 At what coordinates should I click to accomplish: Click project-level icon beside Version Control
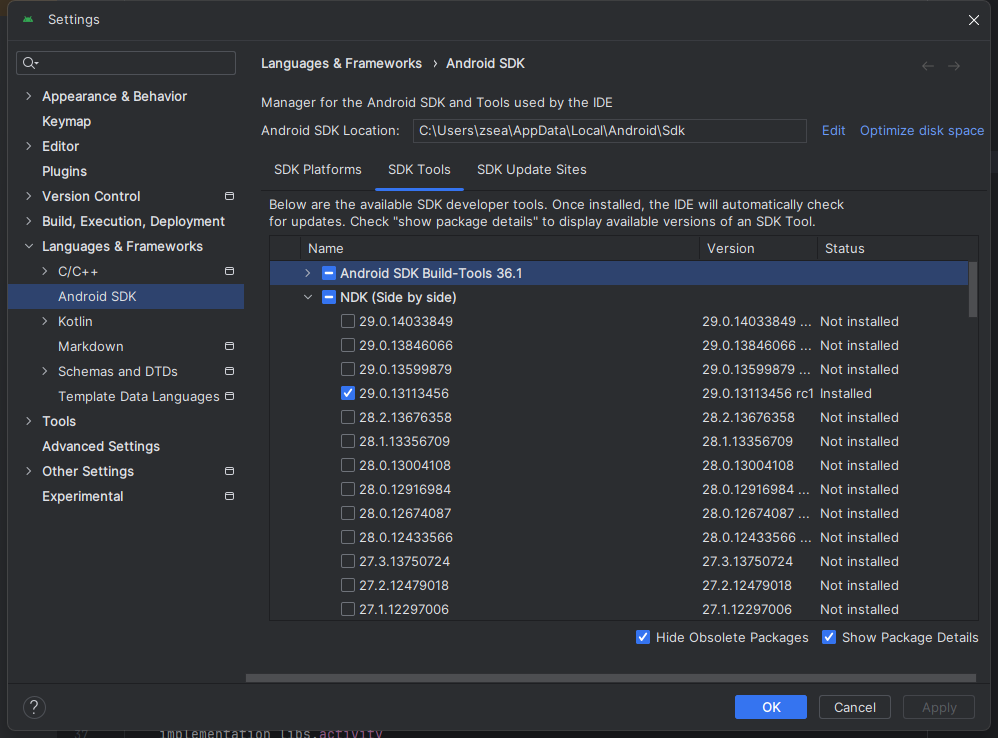229,196
